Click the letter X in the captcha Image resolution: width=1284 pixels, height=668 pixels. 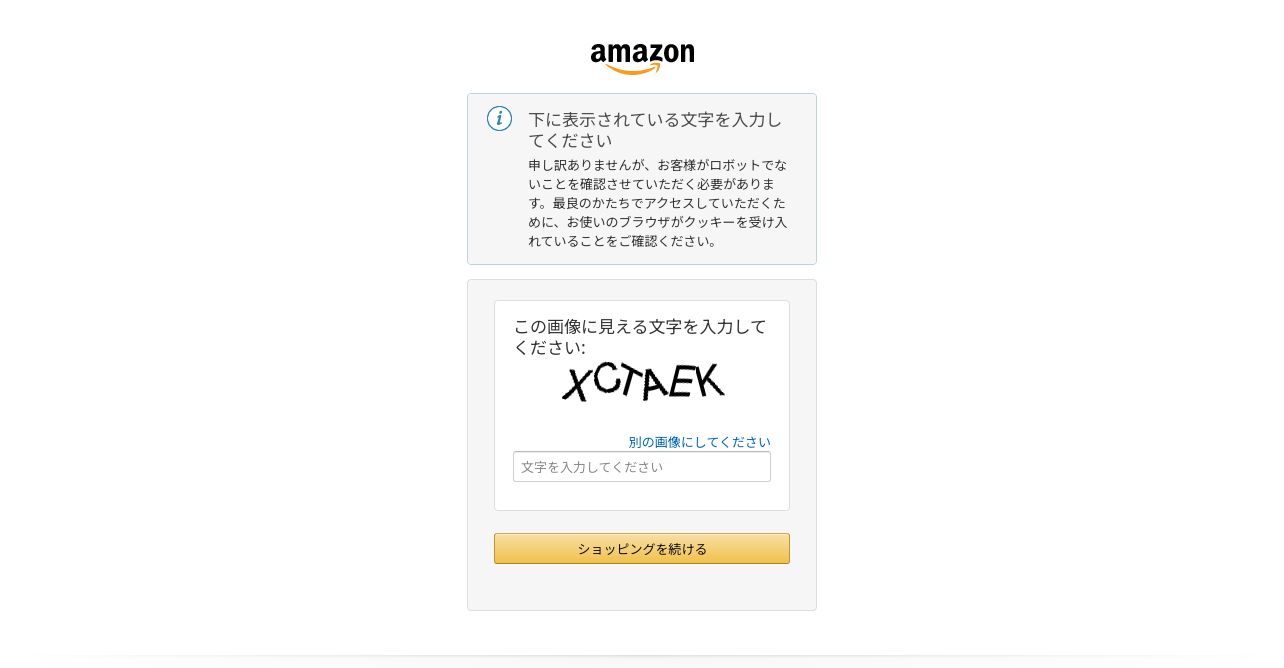tap(577, 383)
